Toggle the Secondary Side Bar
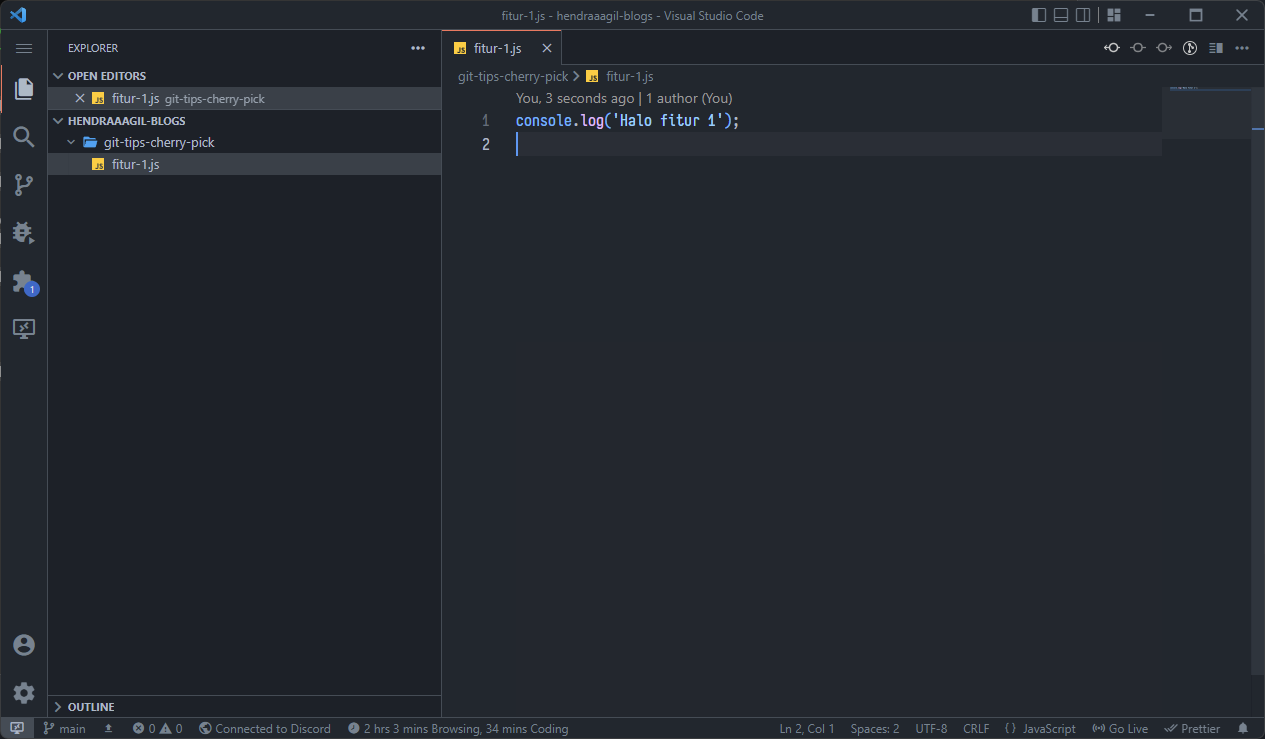The image size is (1265, 739). tap(1083, 14)
